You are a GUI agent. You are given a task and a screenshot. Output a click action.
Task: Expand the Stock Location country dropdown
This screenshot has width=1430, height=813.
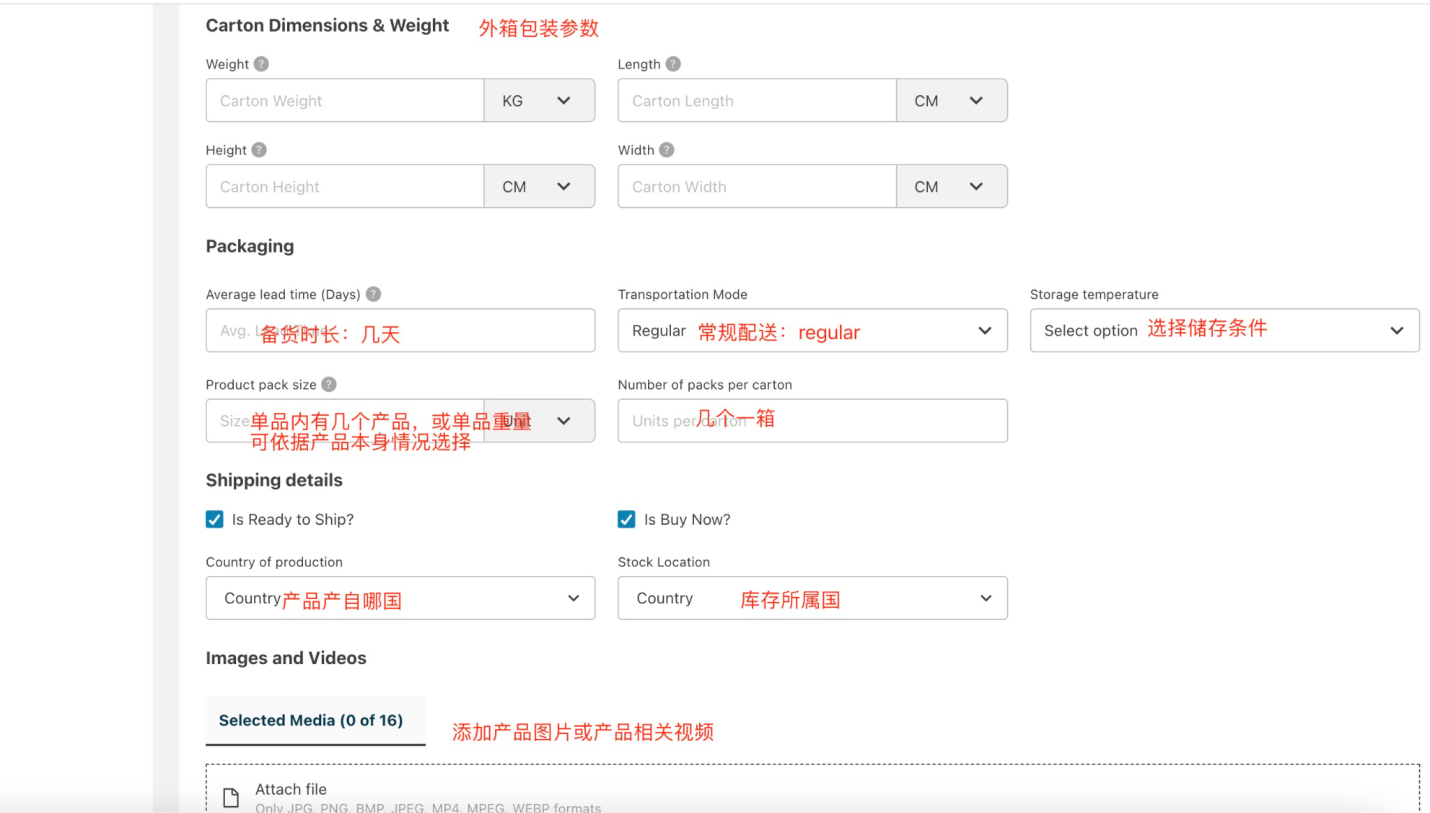pos(811,598)
